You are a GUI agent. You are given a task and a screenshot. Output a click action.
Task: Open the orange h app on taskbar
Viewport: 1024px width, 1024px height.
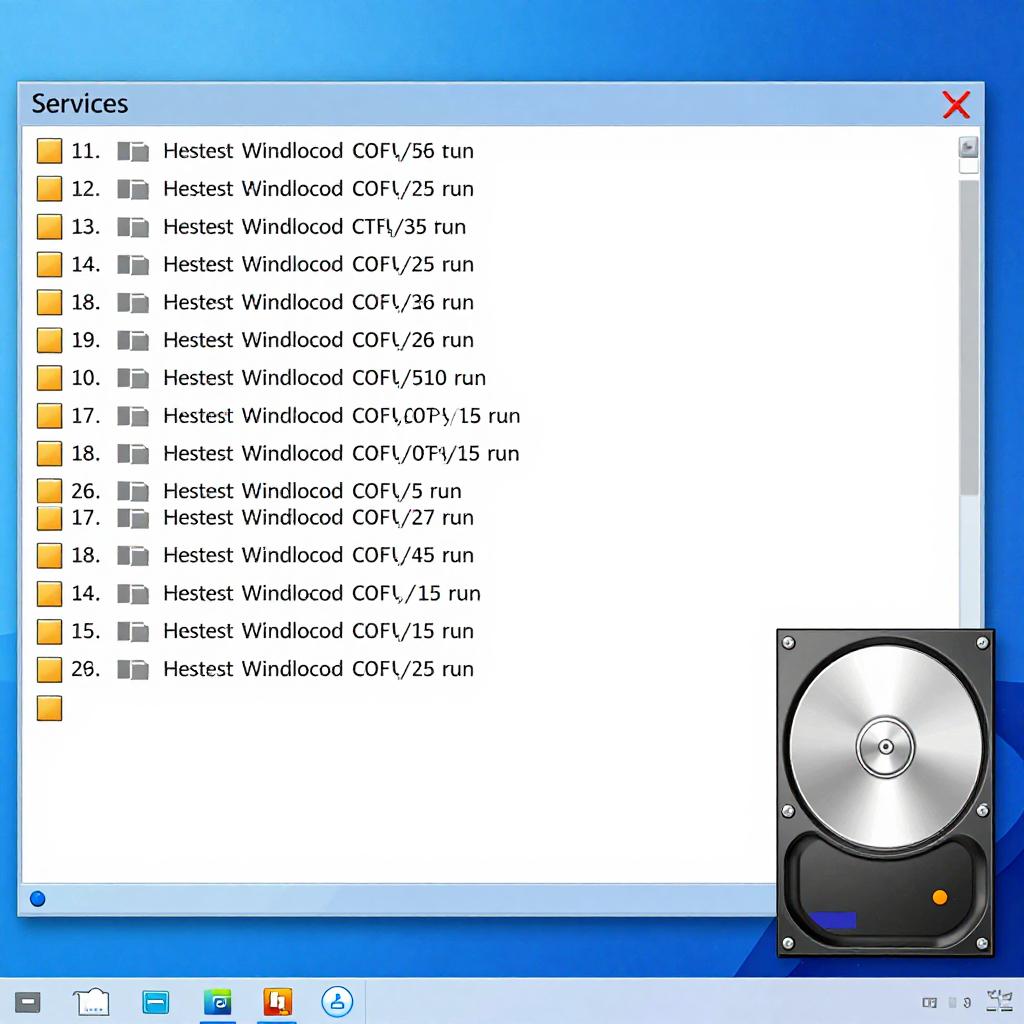pos(278,1001)
